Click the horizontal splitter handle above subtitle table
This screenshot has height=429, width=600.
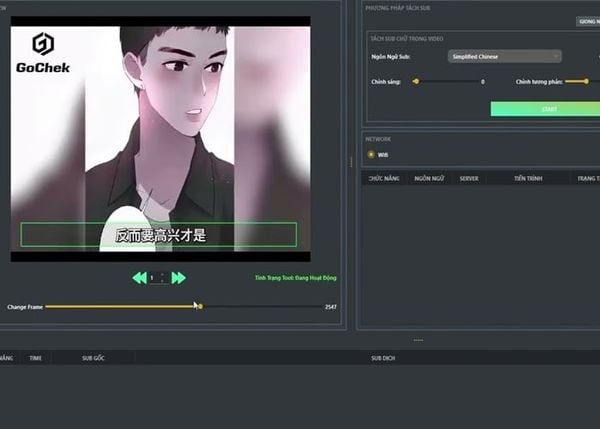point(418,340)
